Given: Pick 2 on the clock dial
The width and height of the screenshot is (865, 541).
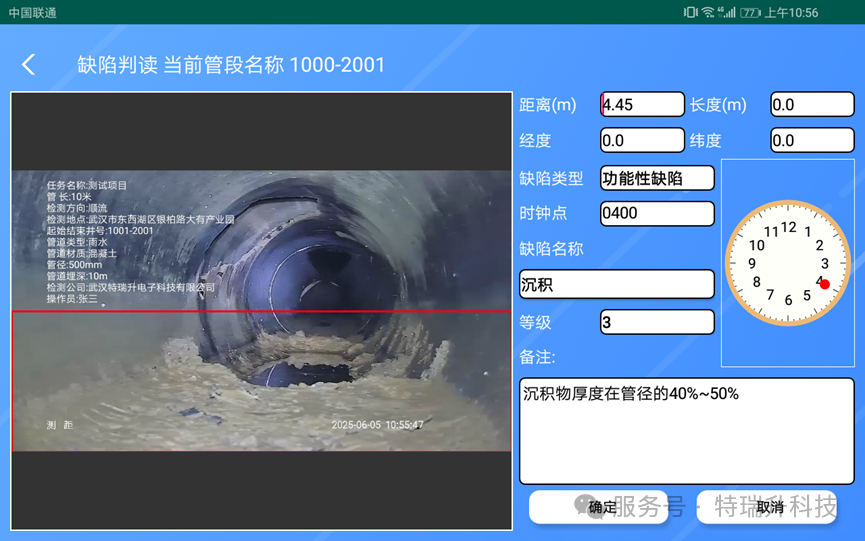Looking at the screenshot, I should click(x=819, y=245).
